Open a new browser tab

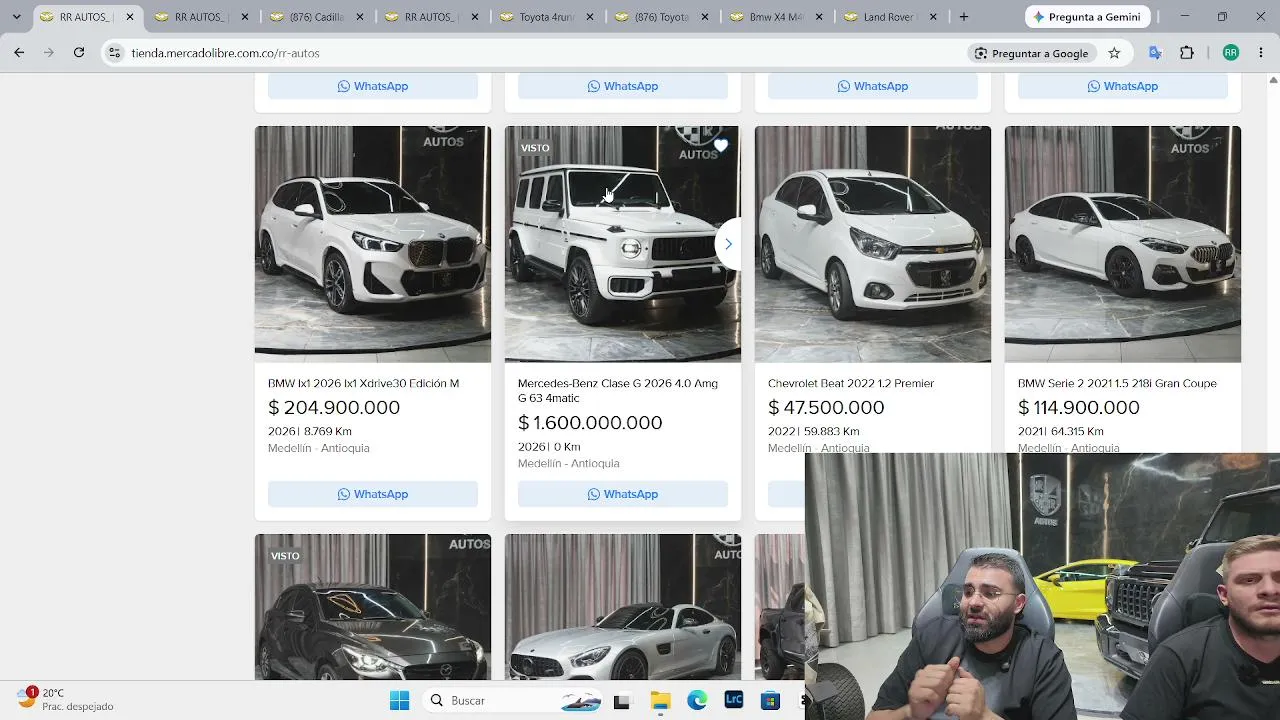(964, 17)
